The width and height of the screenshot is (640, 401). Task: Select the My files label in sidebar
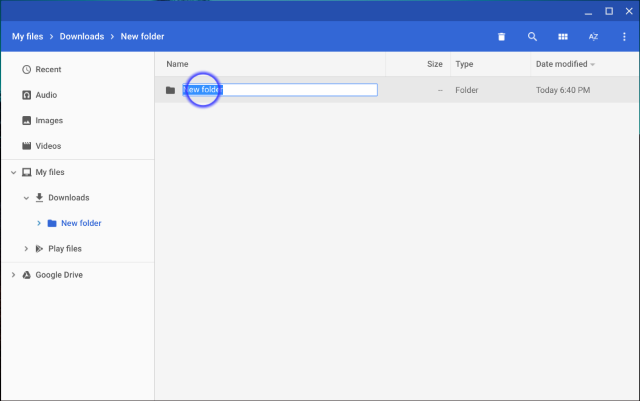pos(50,172)
